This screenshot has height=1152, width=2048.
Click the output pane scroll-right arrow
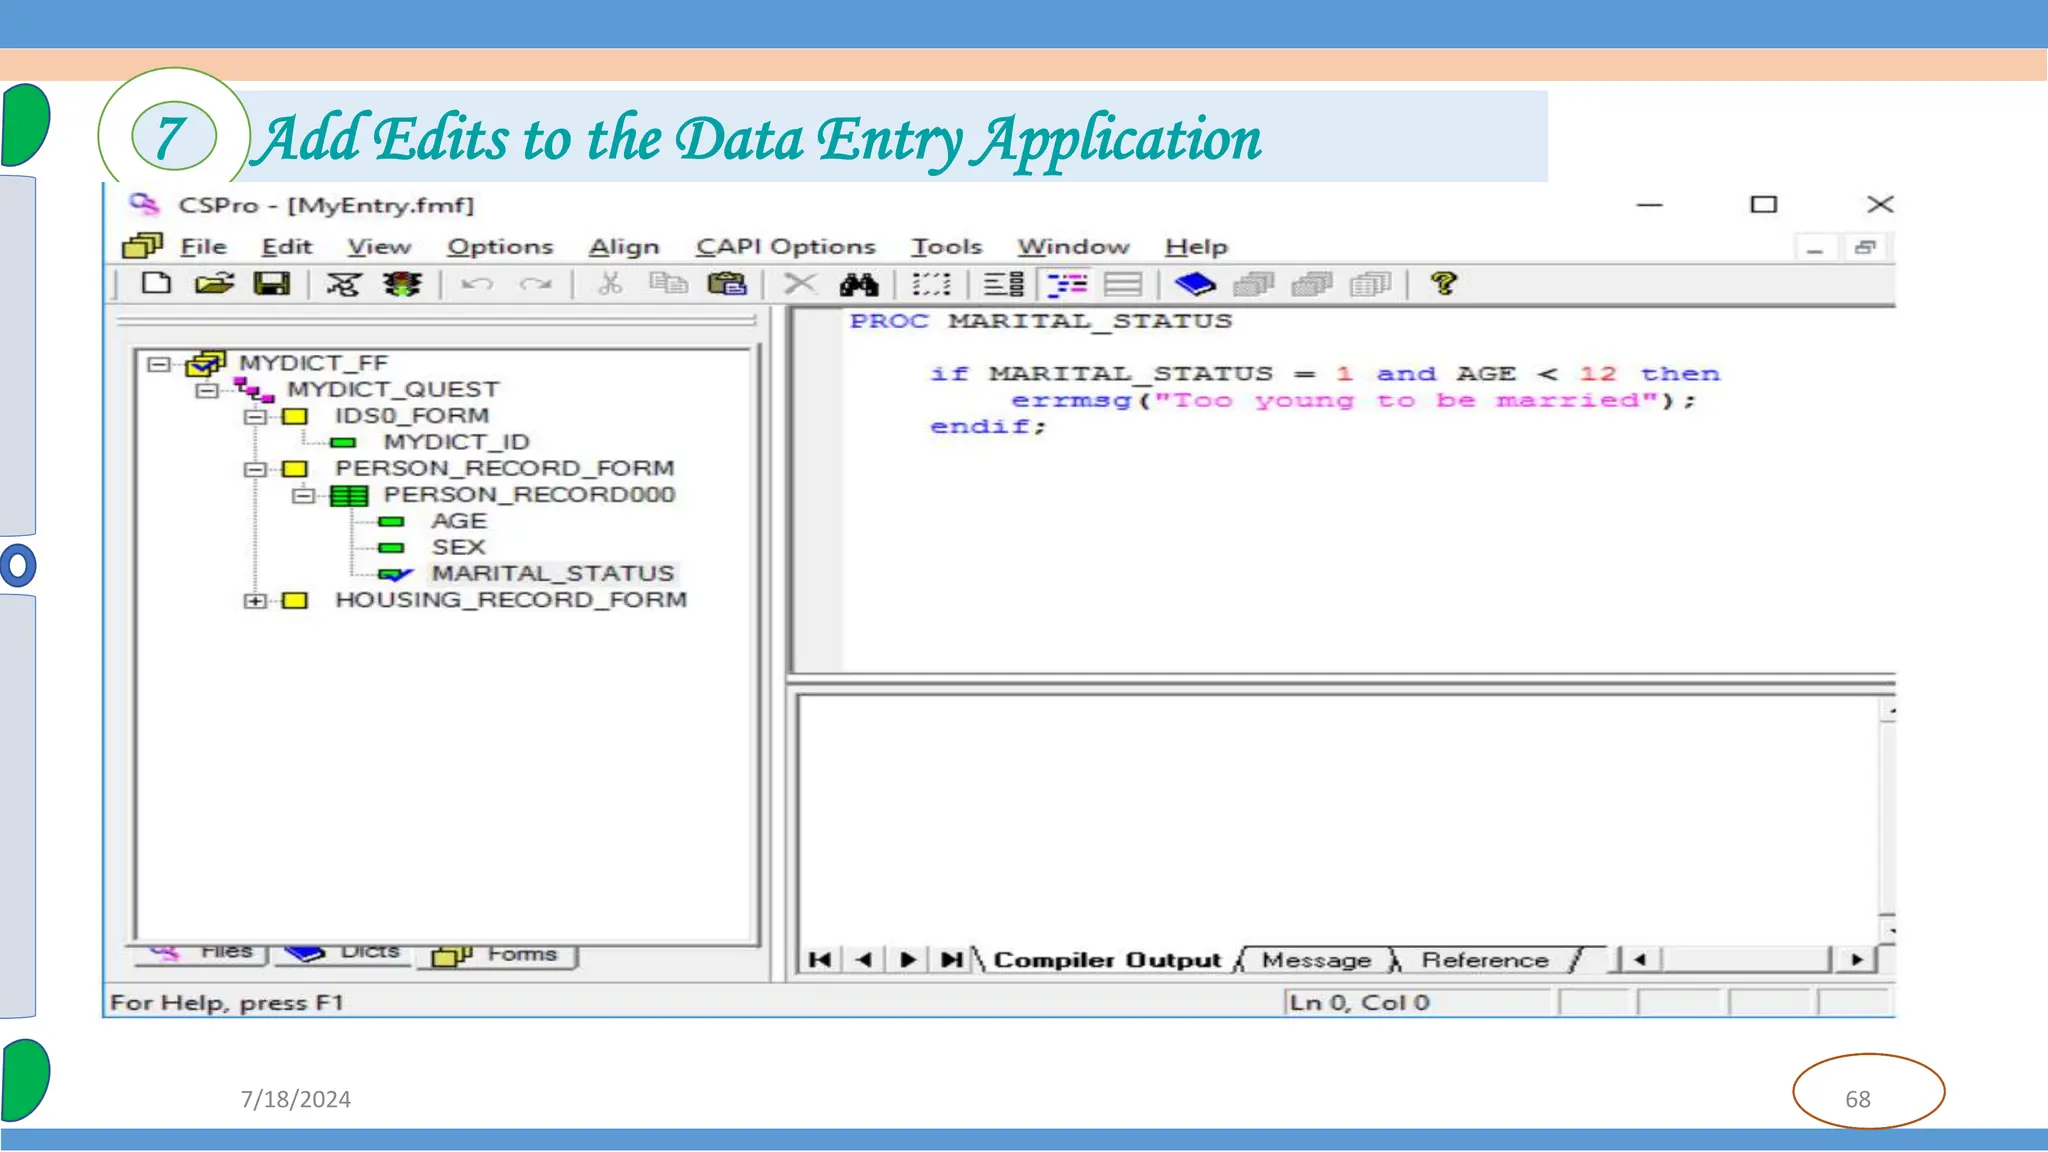click(1857, 960)
